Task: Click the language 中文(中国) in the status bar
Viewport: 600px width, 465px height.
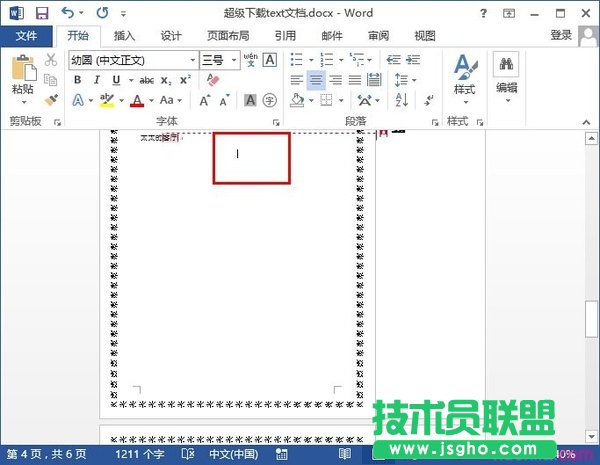Action: pos(234,454)
